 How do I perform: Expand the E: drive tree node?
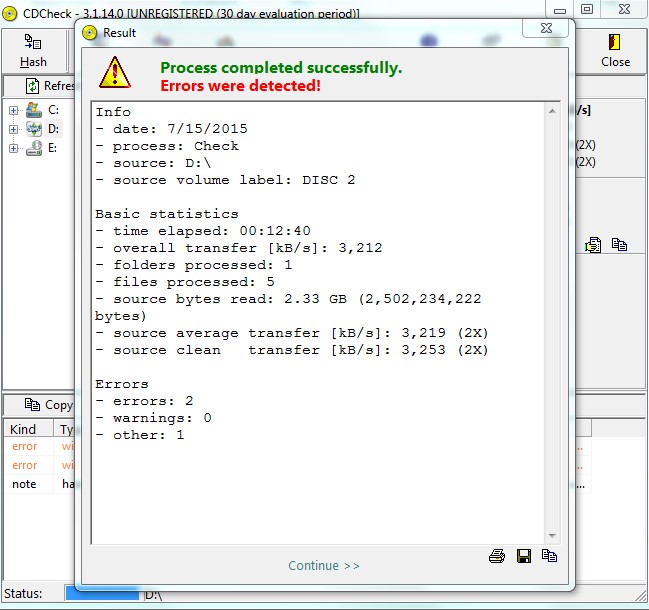(x=13, y=148)
